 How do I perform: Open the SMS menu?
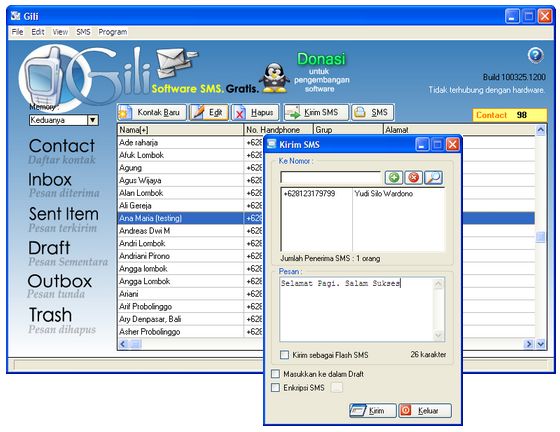83,32
